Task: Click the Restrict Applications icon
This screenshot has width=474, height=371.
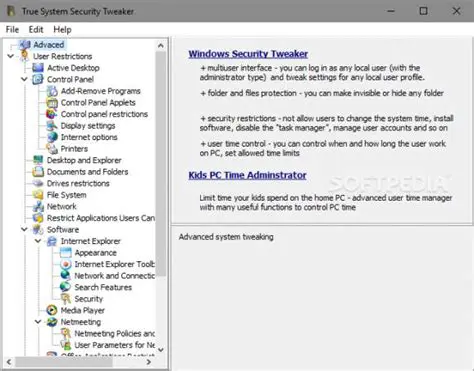Action: [x=38, y=218]
